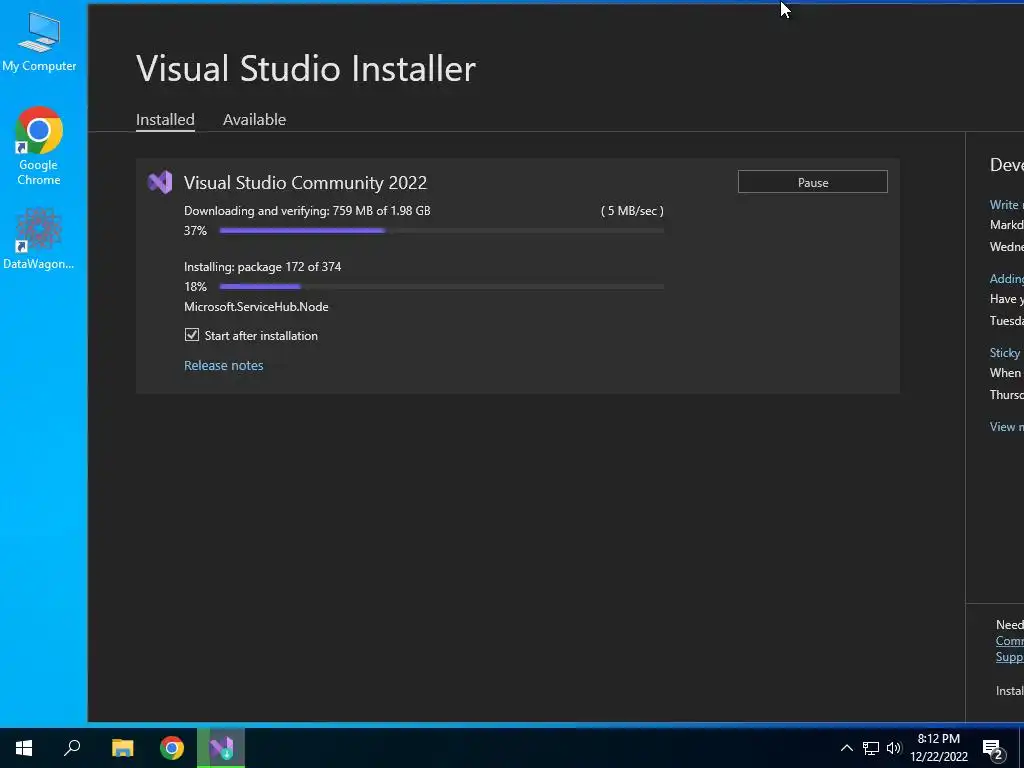Open the clock showing 8:12 PM

click(939, 748)
